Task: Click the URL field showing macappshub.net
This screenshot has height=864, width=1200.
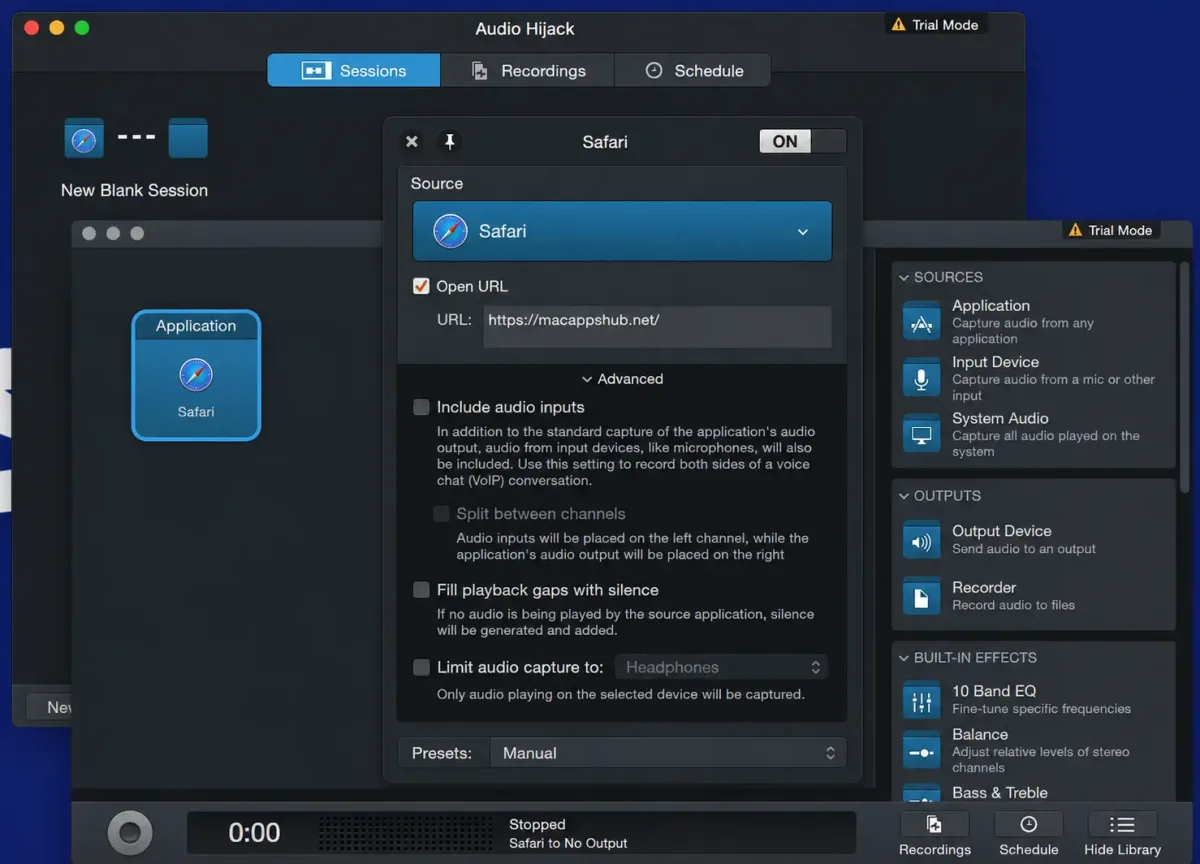Action: tap(657, 327)
